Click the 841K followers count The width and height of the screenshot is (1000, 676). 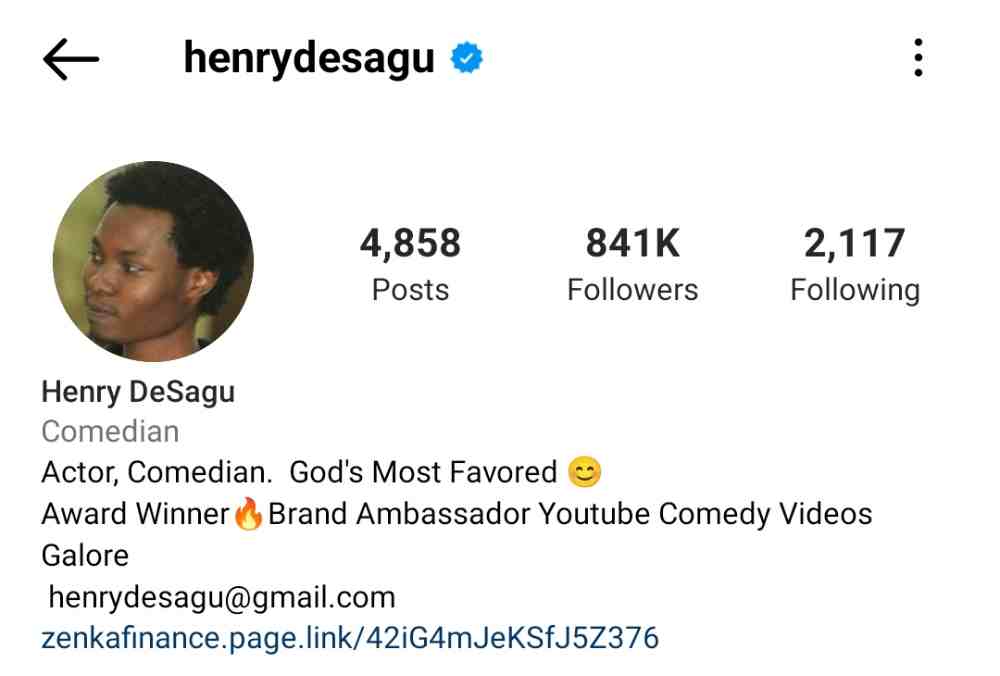pyautogui.click(x=633, y=243)
